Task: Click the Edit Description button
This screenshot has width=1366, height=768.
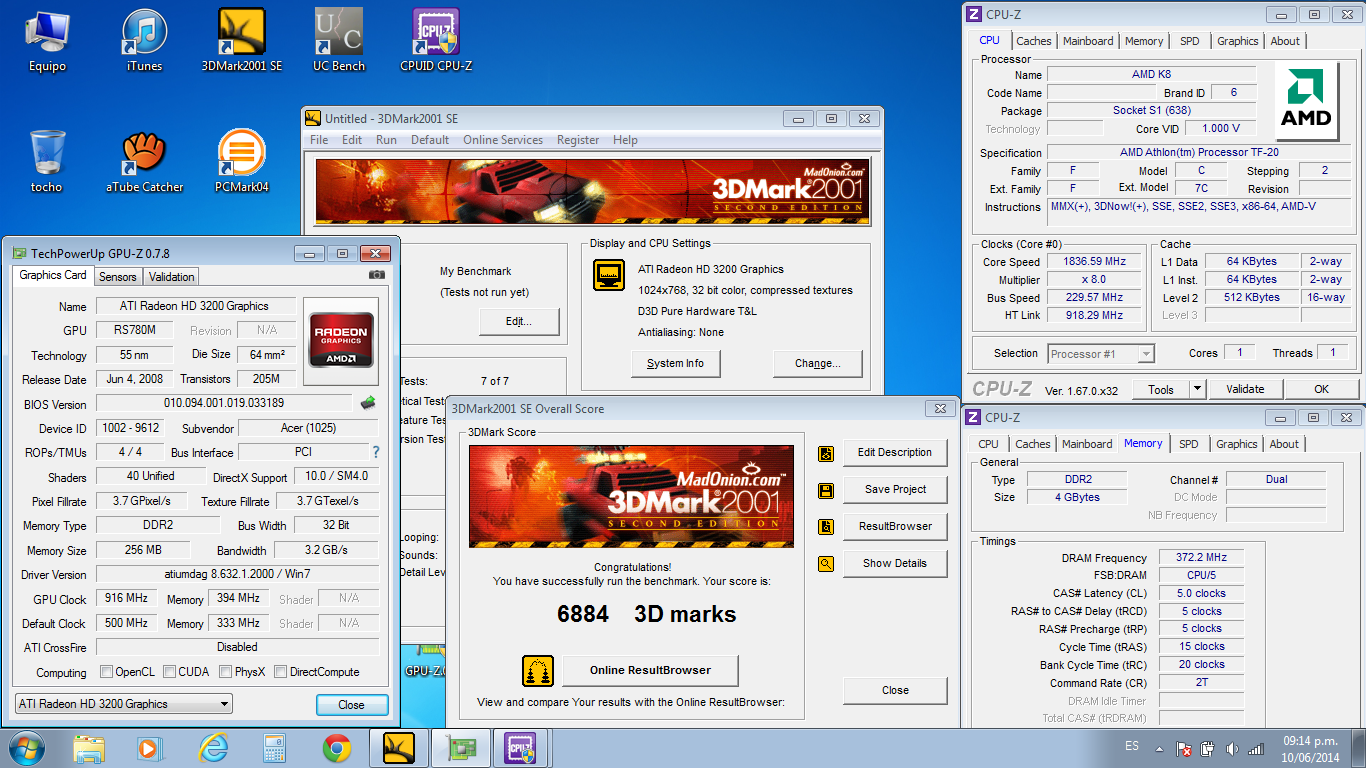Action: coord(895,452)
